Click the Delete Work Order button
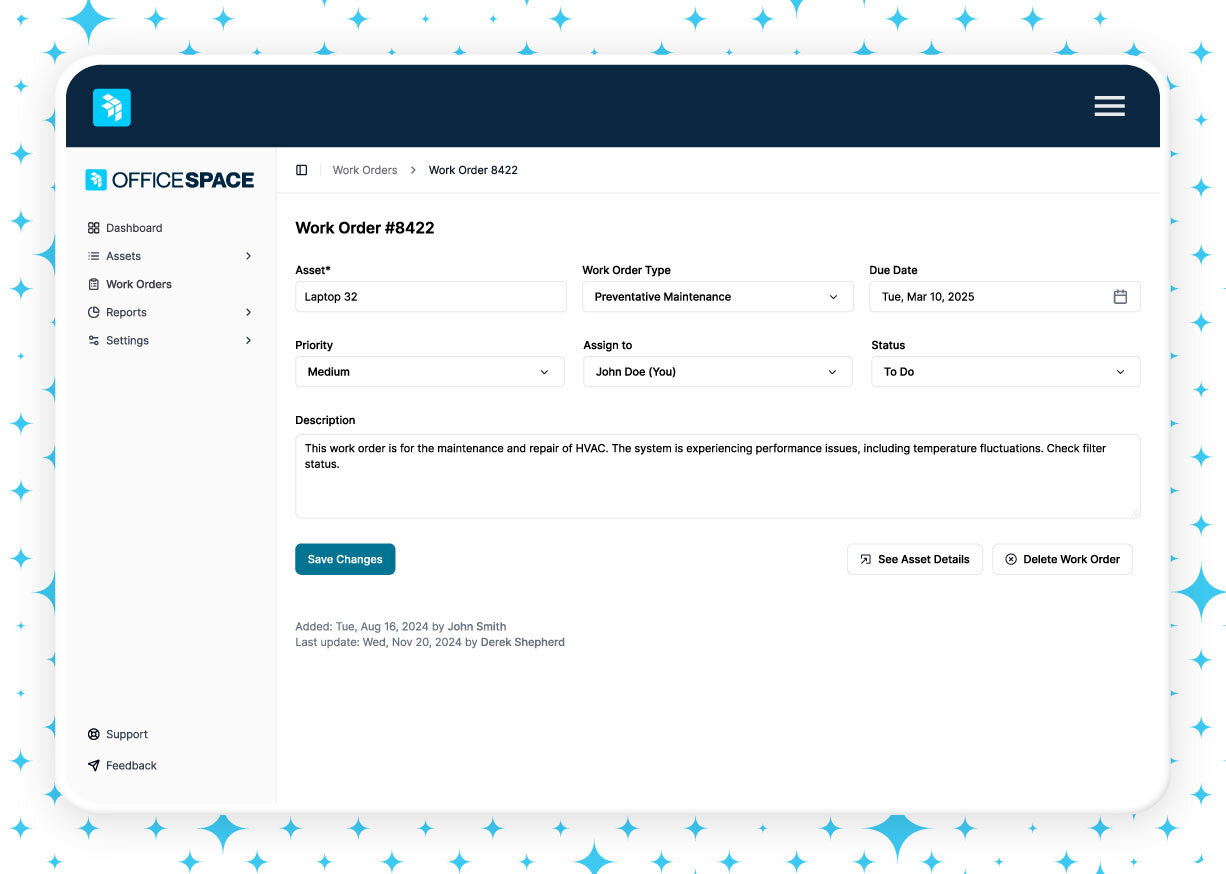 1061,559
